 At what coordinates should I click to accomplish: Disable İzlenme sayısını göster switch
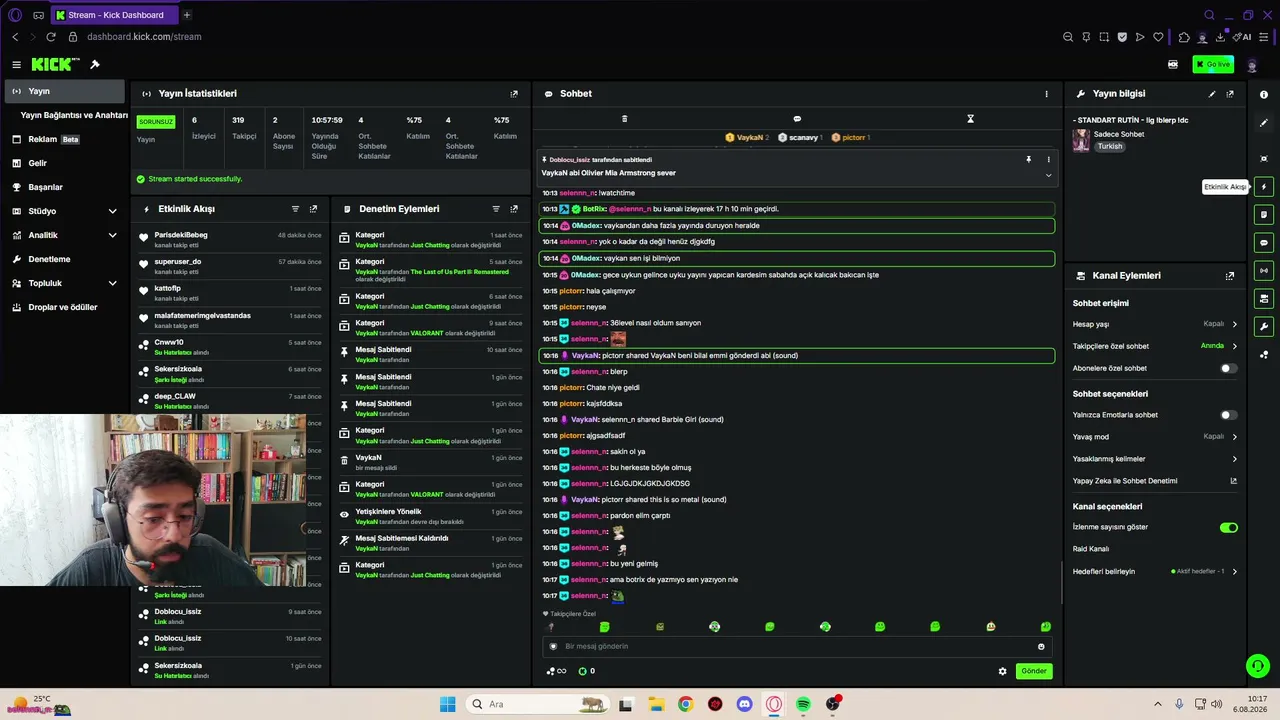point(1228,527)
